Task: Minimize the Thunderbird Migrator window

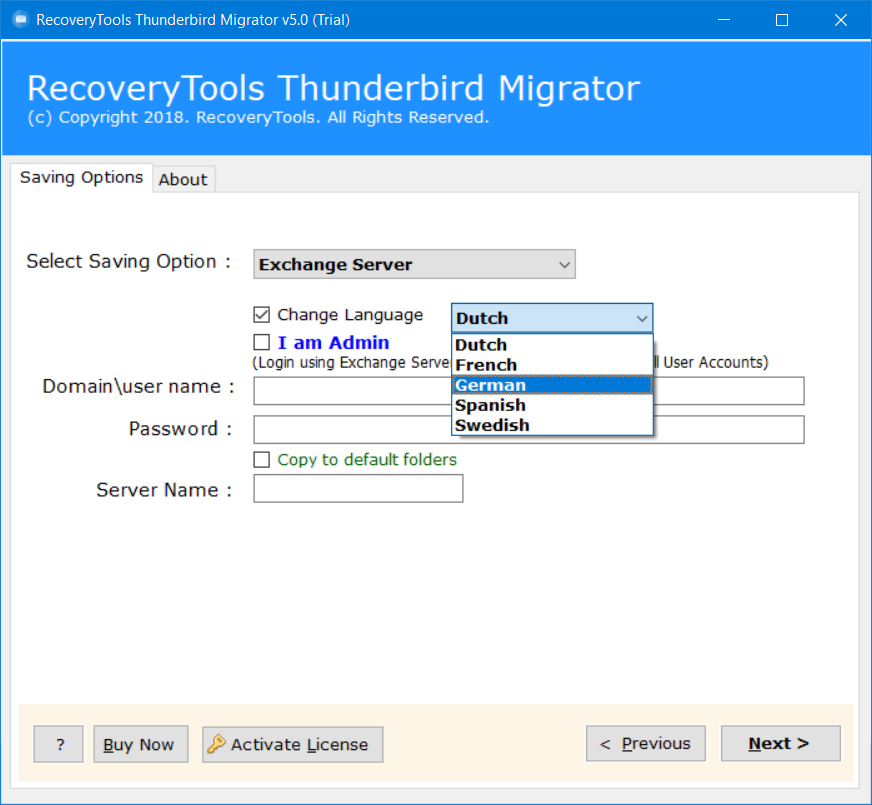Action: point(724,20)
